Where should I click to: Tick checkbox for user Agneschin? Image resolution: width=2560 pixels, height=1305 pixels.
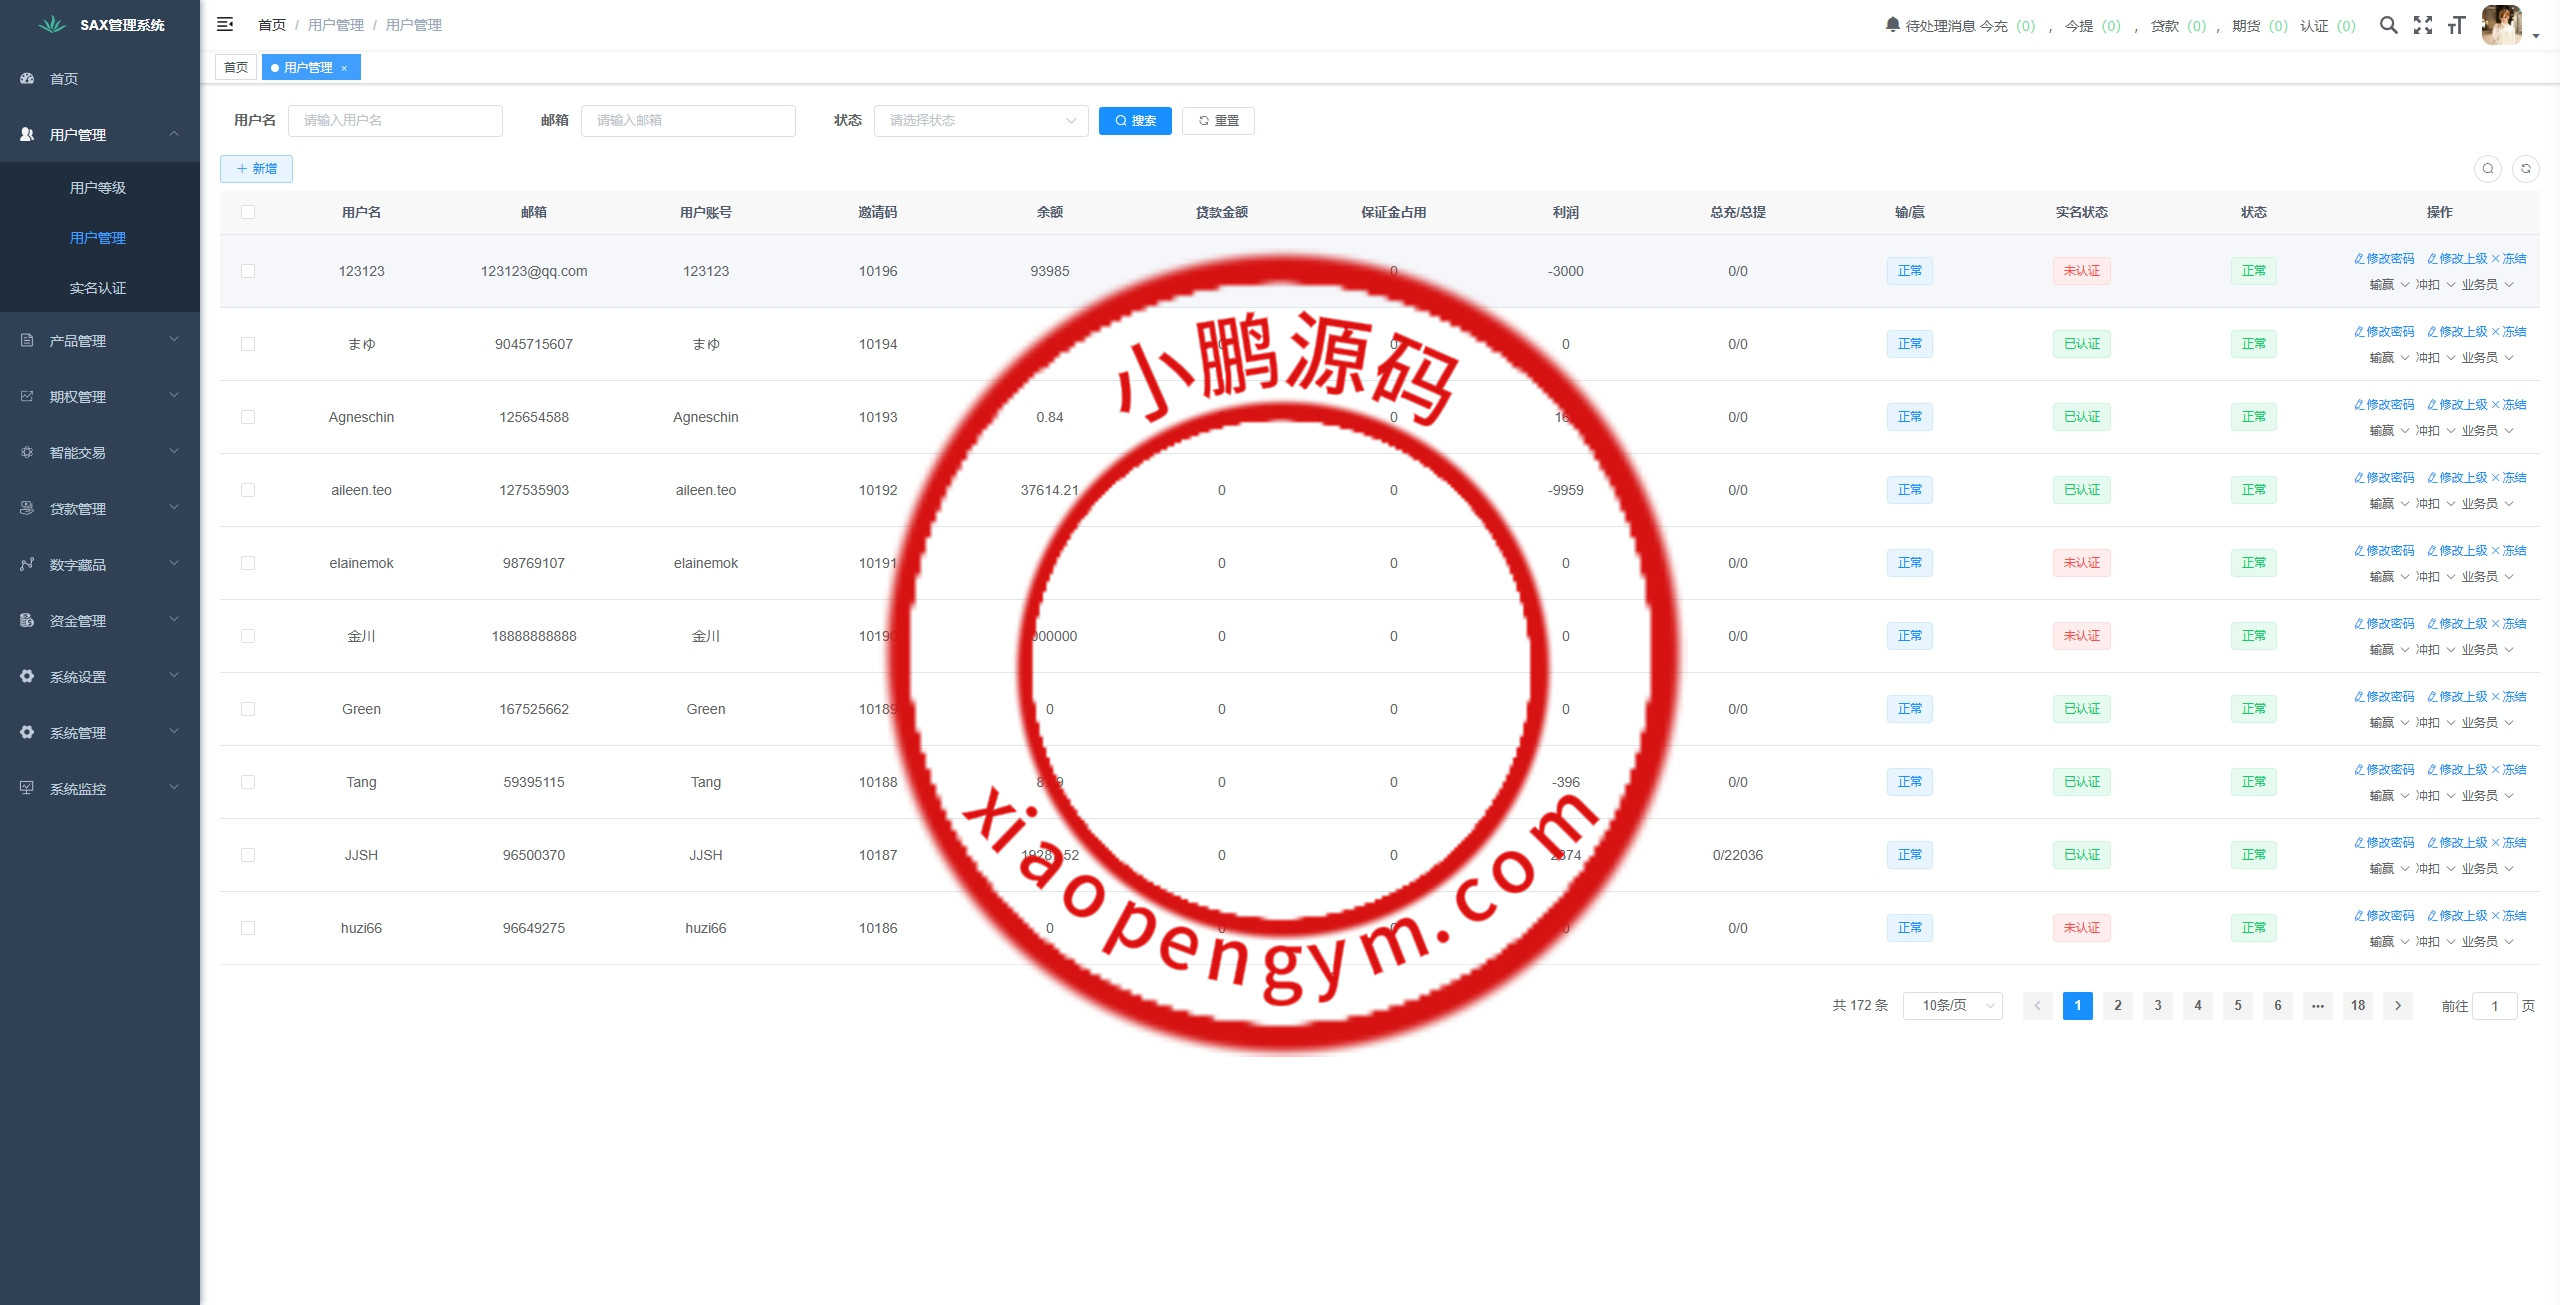point(248,417)
